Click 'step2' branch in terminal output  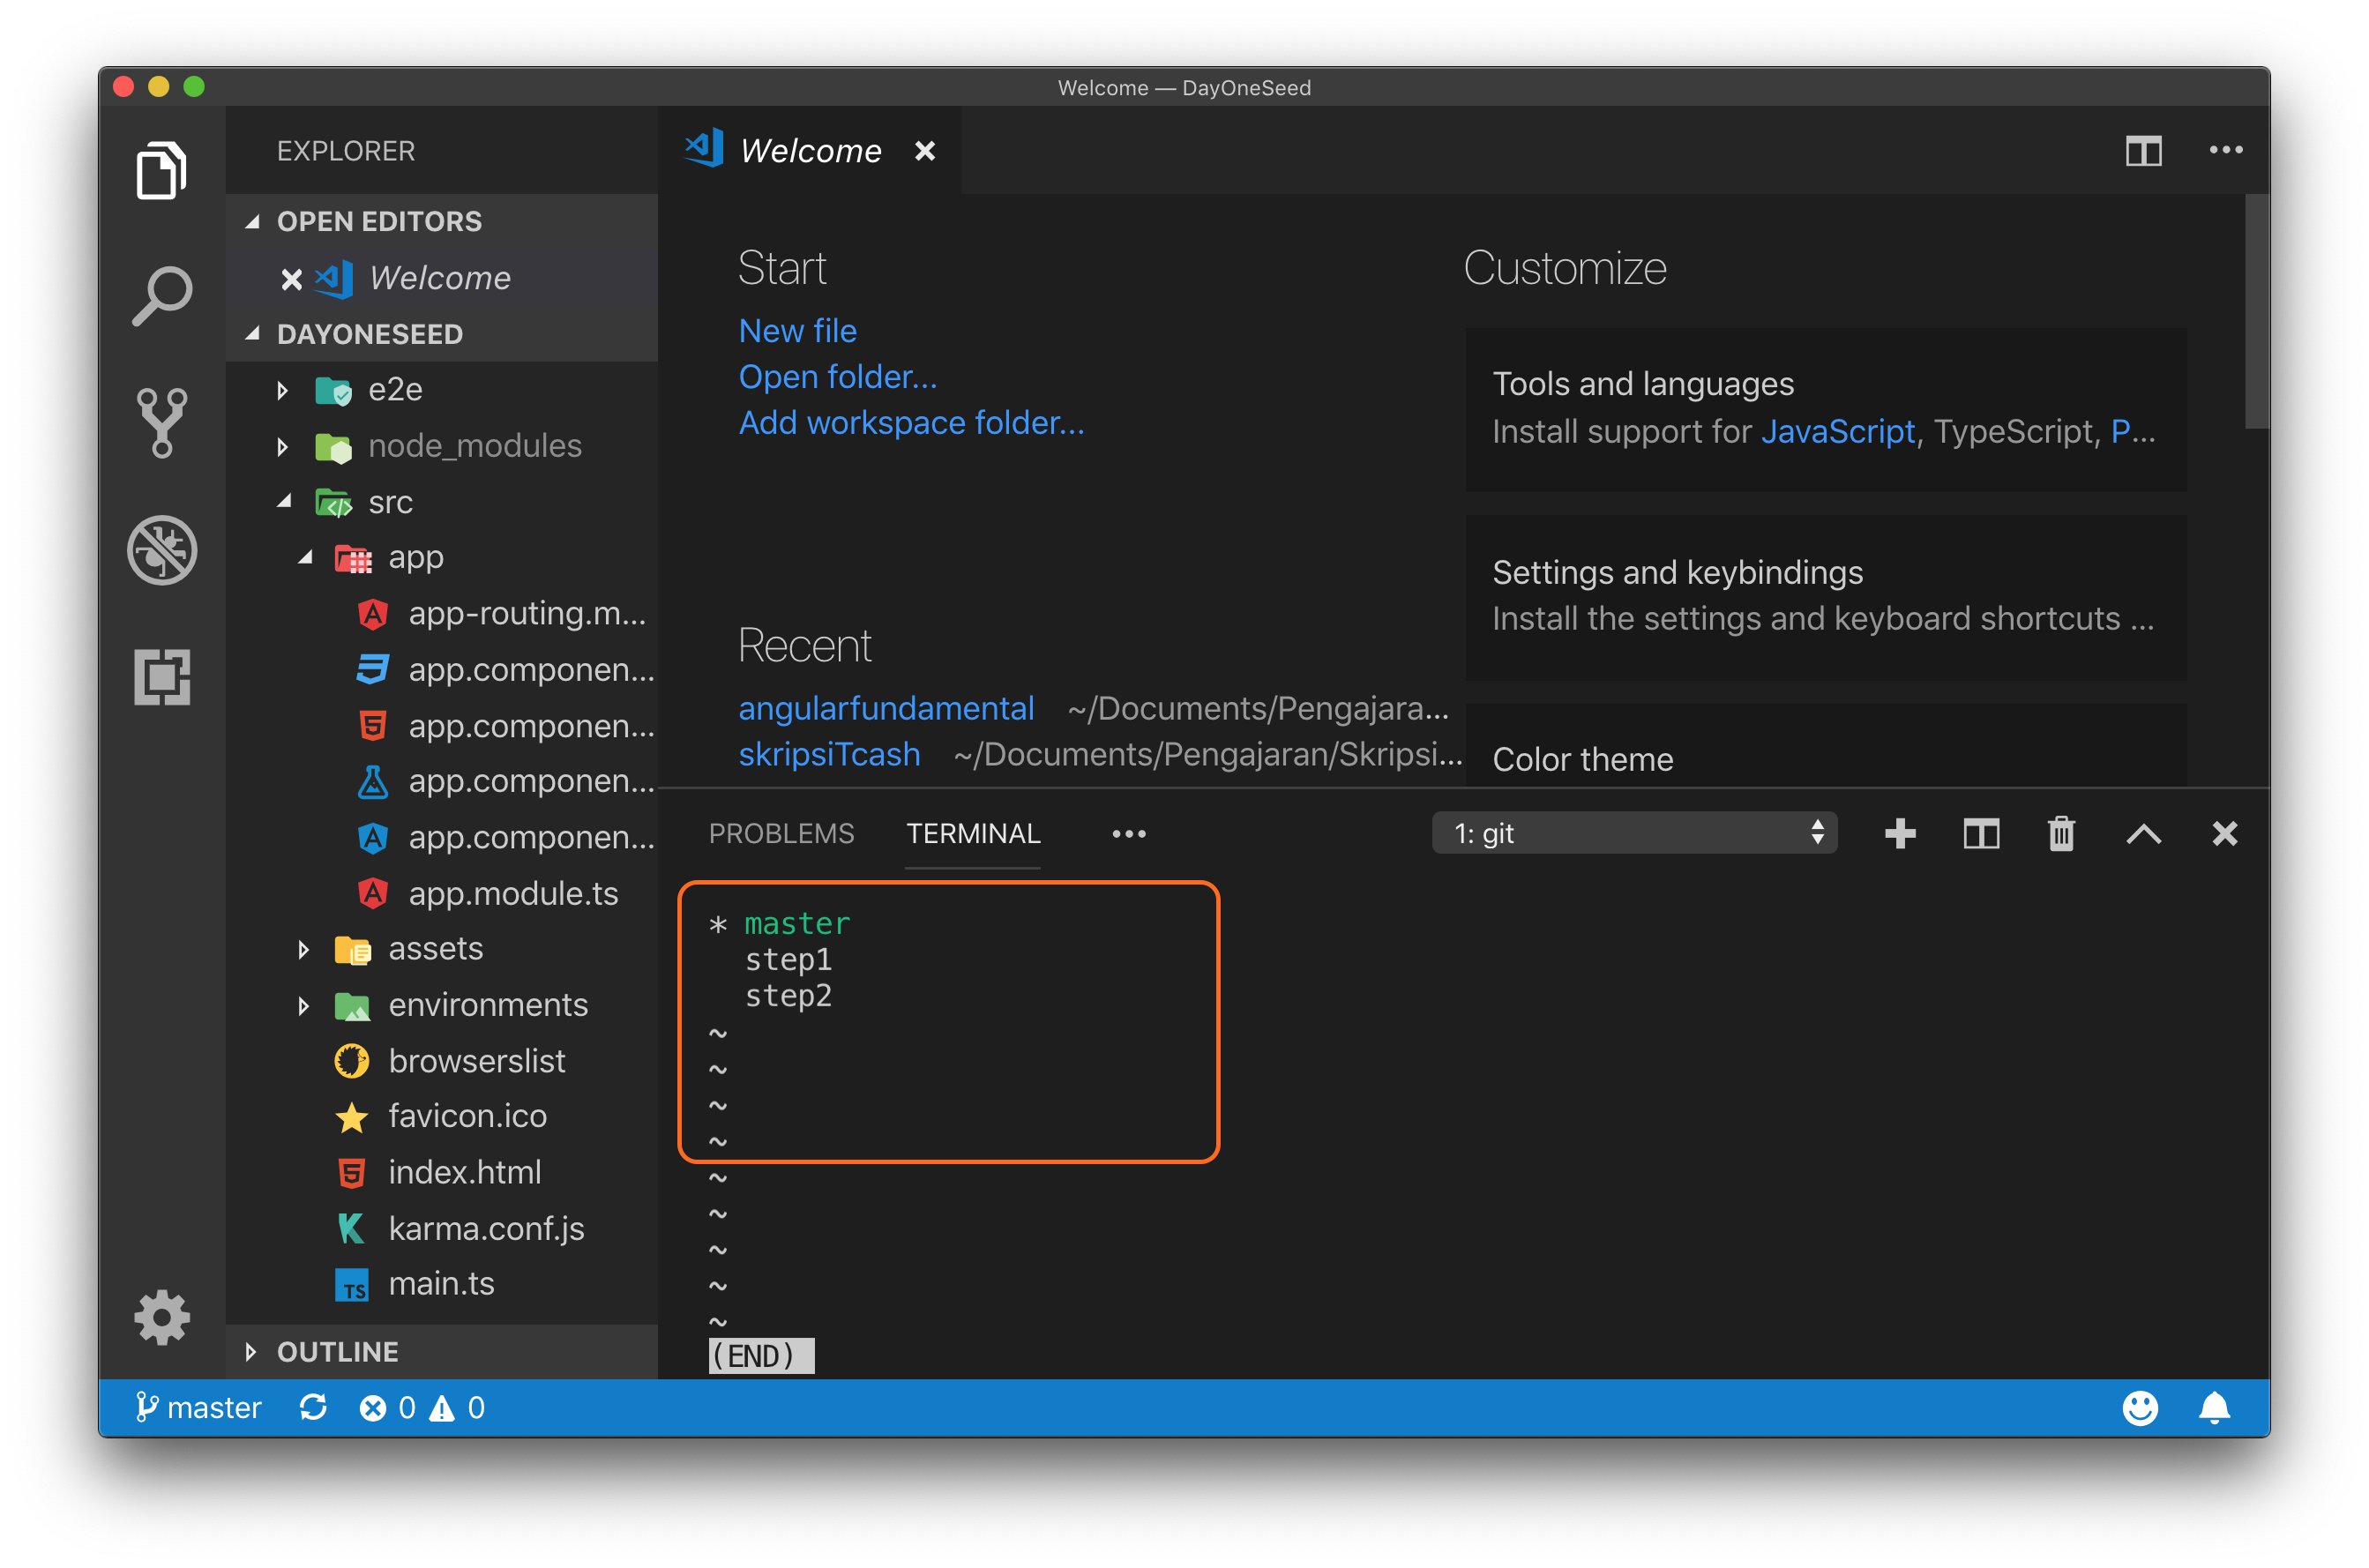[788, 996]
